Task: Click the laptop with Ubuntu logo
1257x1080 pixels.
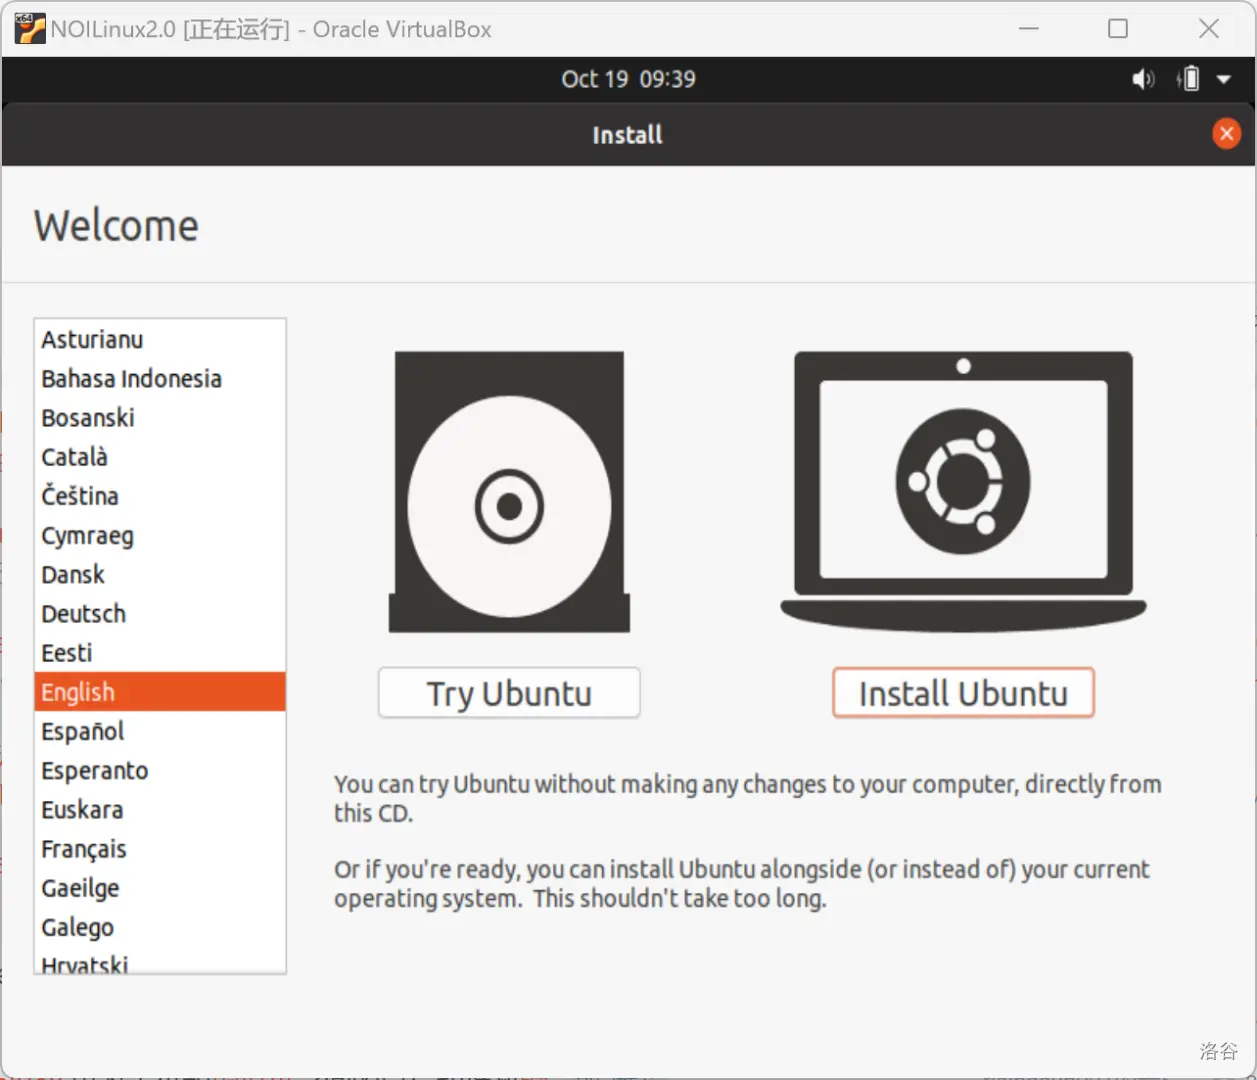Action: [x=963, y=489]
